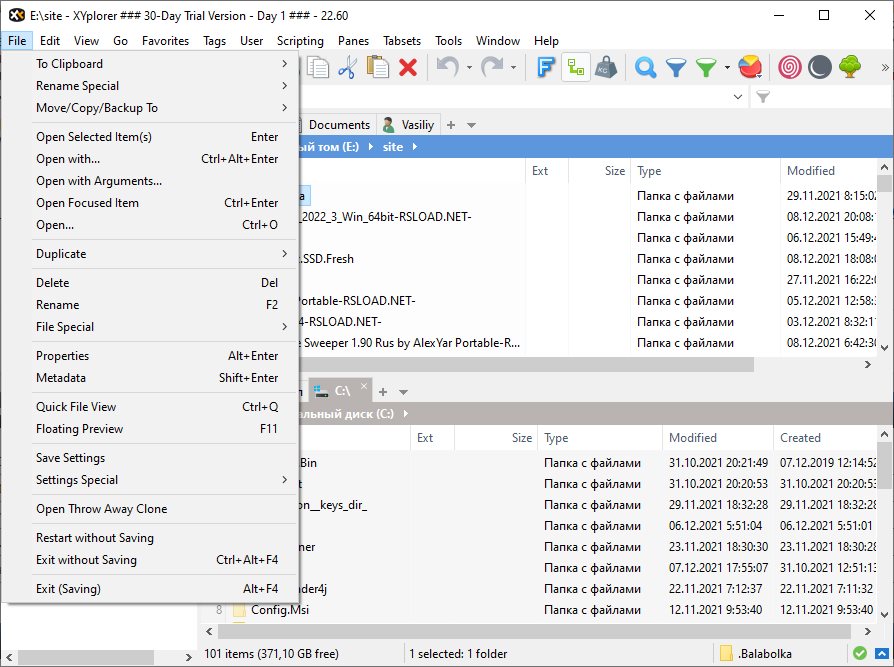This screenshot has height=667, width=894.
Task: Click the pink spiral toolbar icon
Action: point(790,67)
